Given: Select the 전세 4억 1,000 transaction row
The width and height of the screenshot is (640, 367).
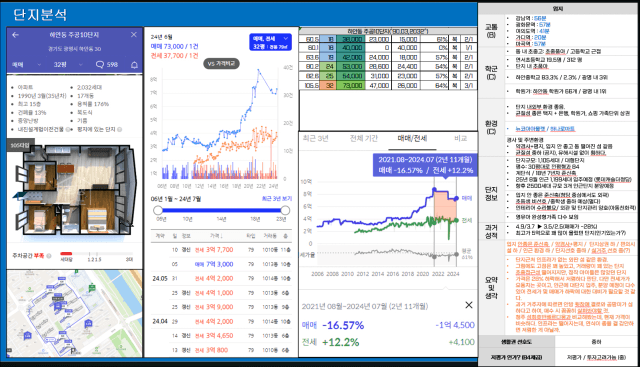Looking at the screenshot, I should tap(221, 293).
